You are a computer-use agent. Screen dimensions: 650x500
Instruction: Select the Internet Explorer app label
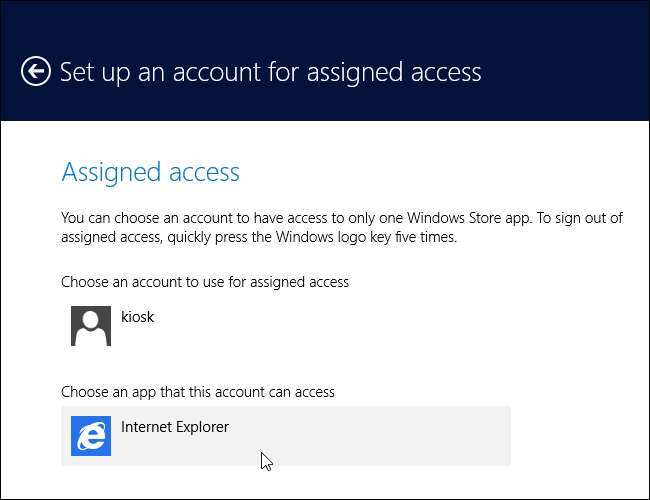point(175,427)
